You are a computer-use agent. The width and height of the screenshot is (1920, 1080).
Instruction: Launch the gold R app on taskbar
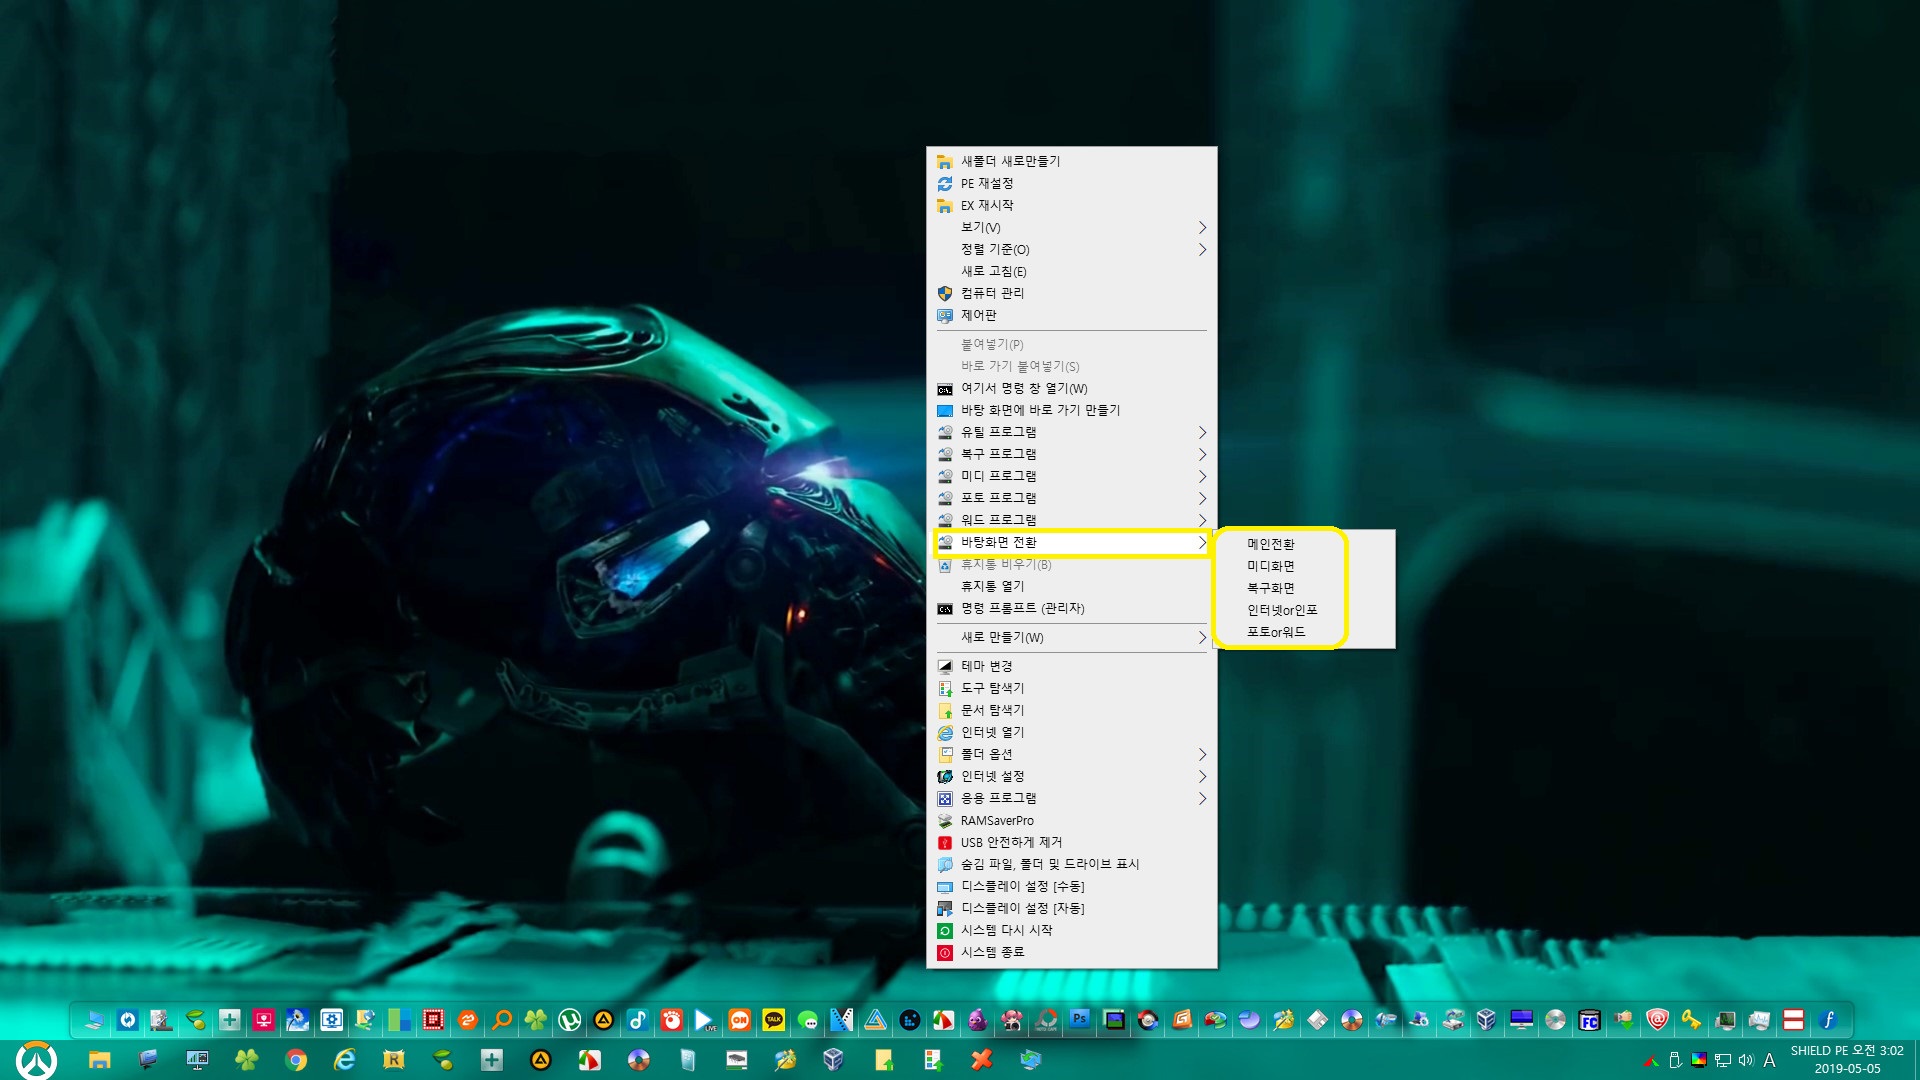[x=393, y=1060]
